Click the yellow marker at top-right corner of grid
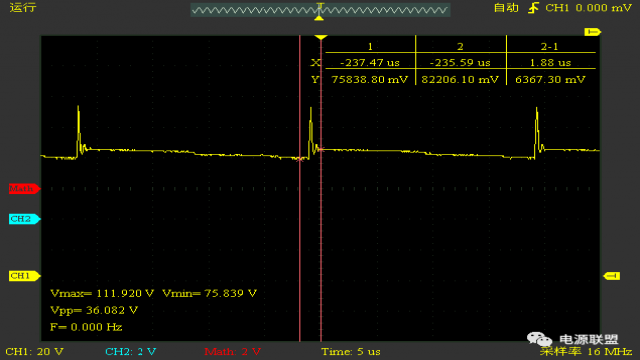Image resolution: width=640 pixels, height=360 pixels. pyautogui.click(x=592, y=32)
